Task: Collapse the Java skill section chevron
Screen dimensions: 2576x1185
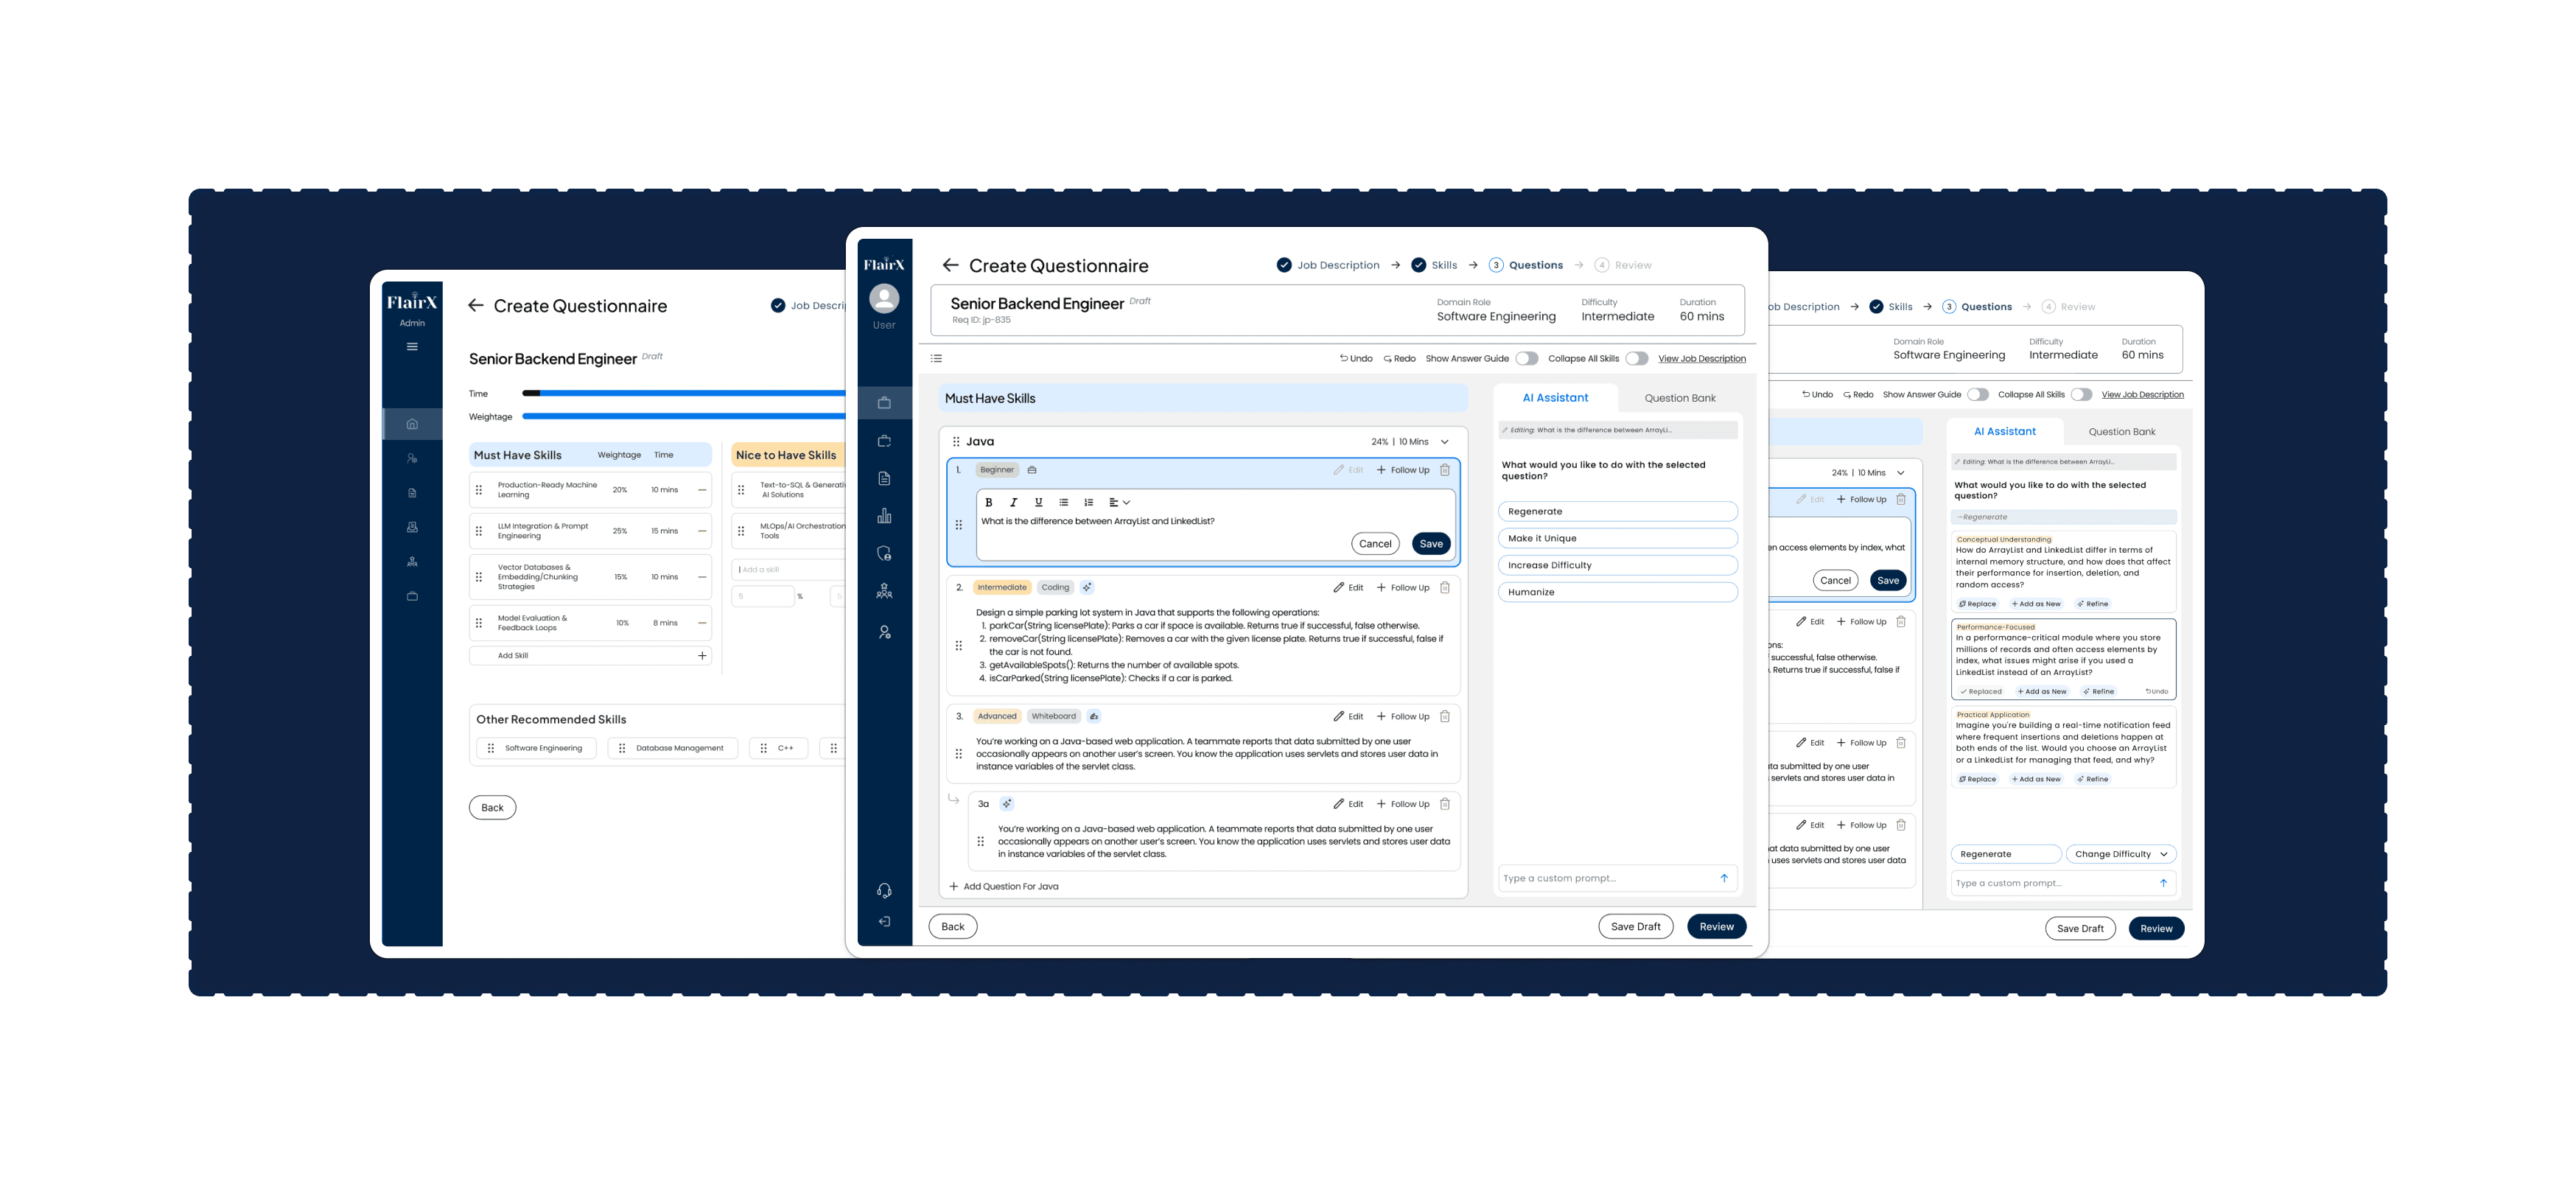Action: (x=1445, y=442)
